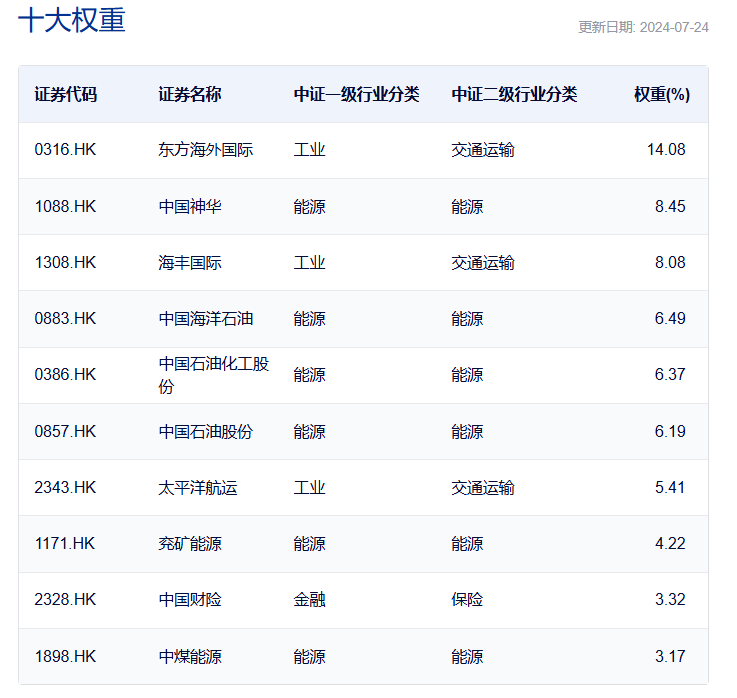Screen dimensions: 737x698
Task: Select stock code 0857.HK
Action: (x=65, y=431)
